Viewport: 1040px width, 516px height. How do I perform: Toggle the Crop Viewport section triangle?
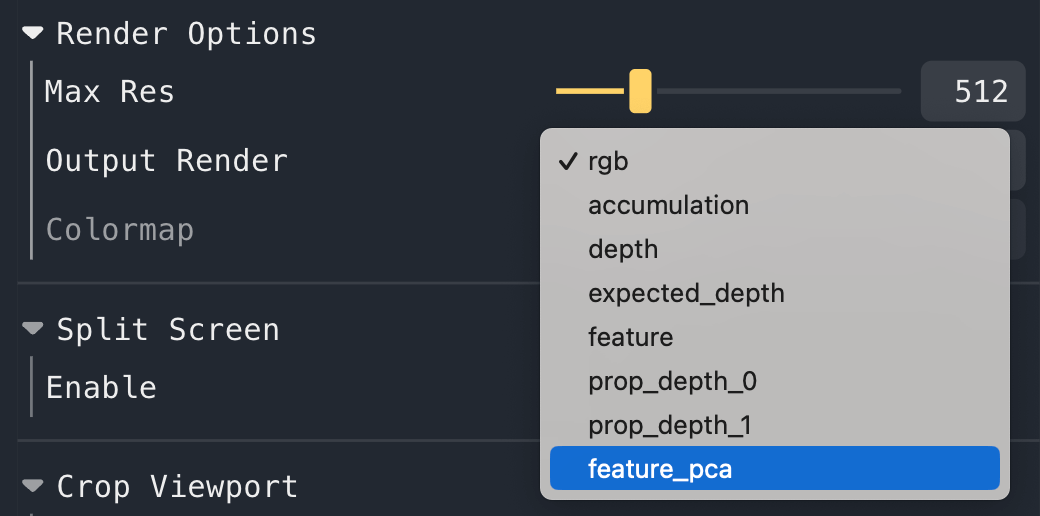(x=34, y=486)
